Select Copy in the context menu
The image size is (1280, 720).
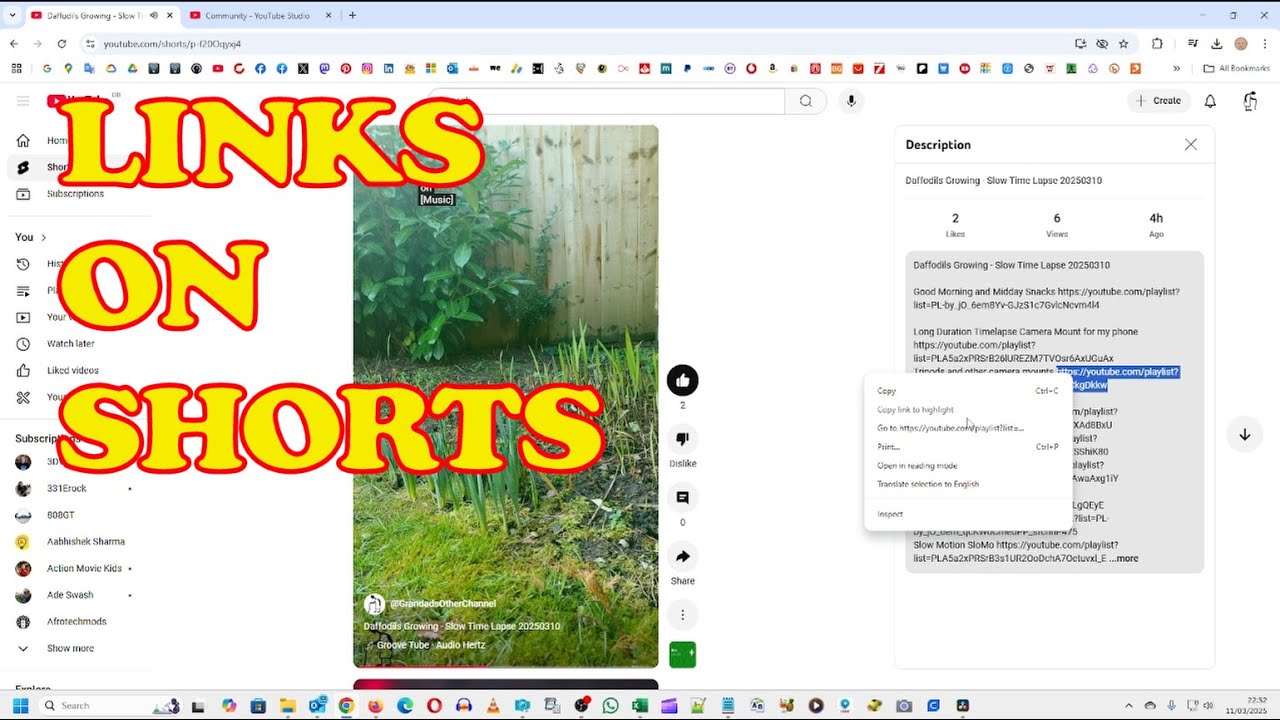point(967,391)
